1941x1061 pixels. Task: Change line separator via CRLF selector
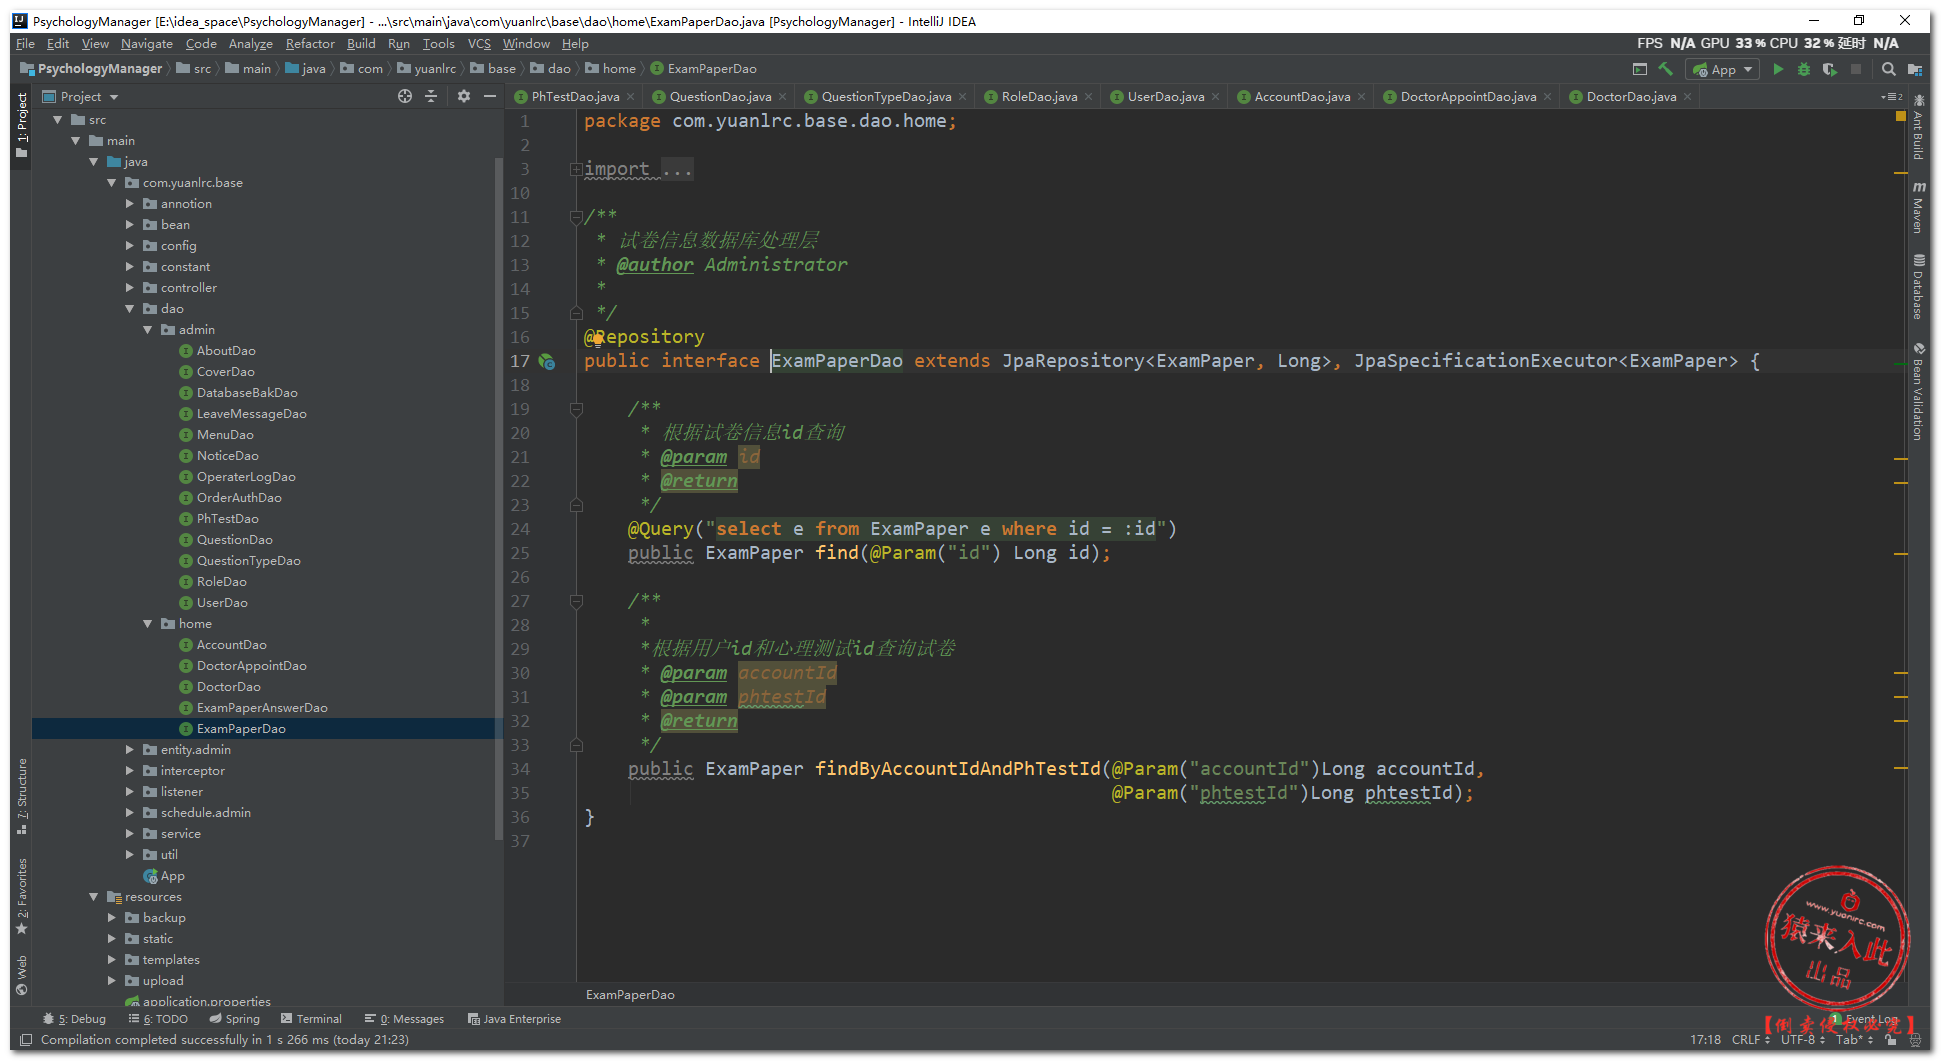coord(1750,1040)
